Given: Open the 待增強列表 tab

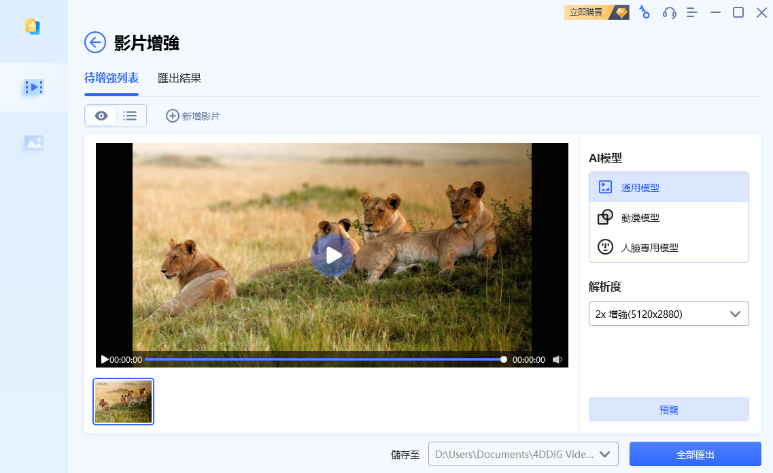Looking at the screenshot, I should click(111, 78).
